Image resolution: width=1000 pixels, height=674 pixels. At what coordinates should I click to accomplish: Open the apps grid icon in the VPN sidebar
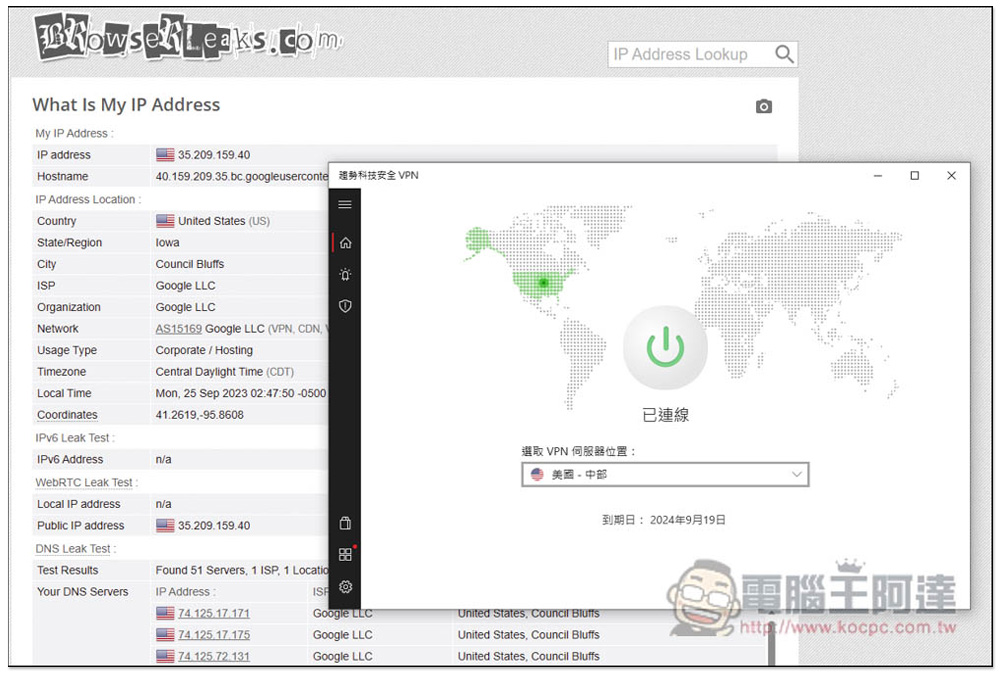[345, 554]
